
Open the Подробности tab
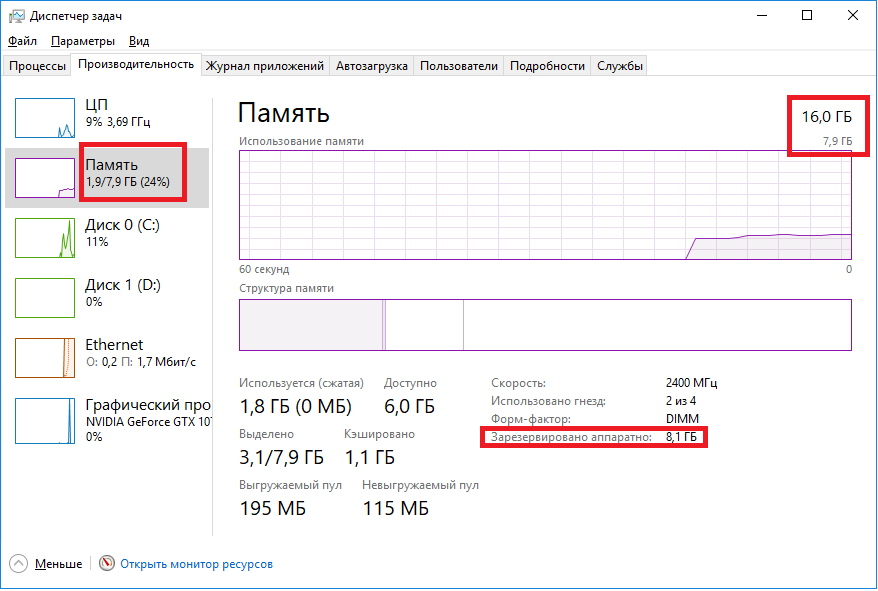point(546,64)
